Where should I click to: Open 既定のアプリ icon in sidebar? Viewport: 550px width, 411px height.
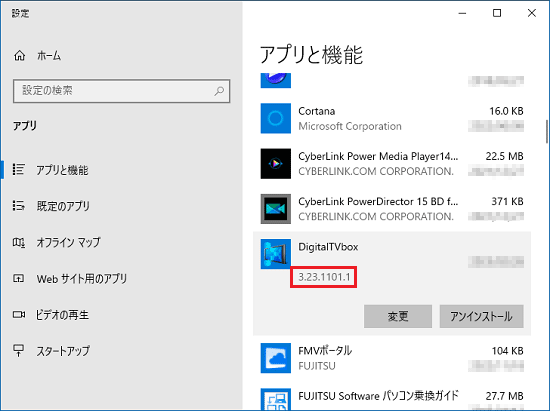point(19,206)
